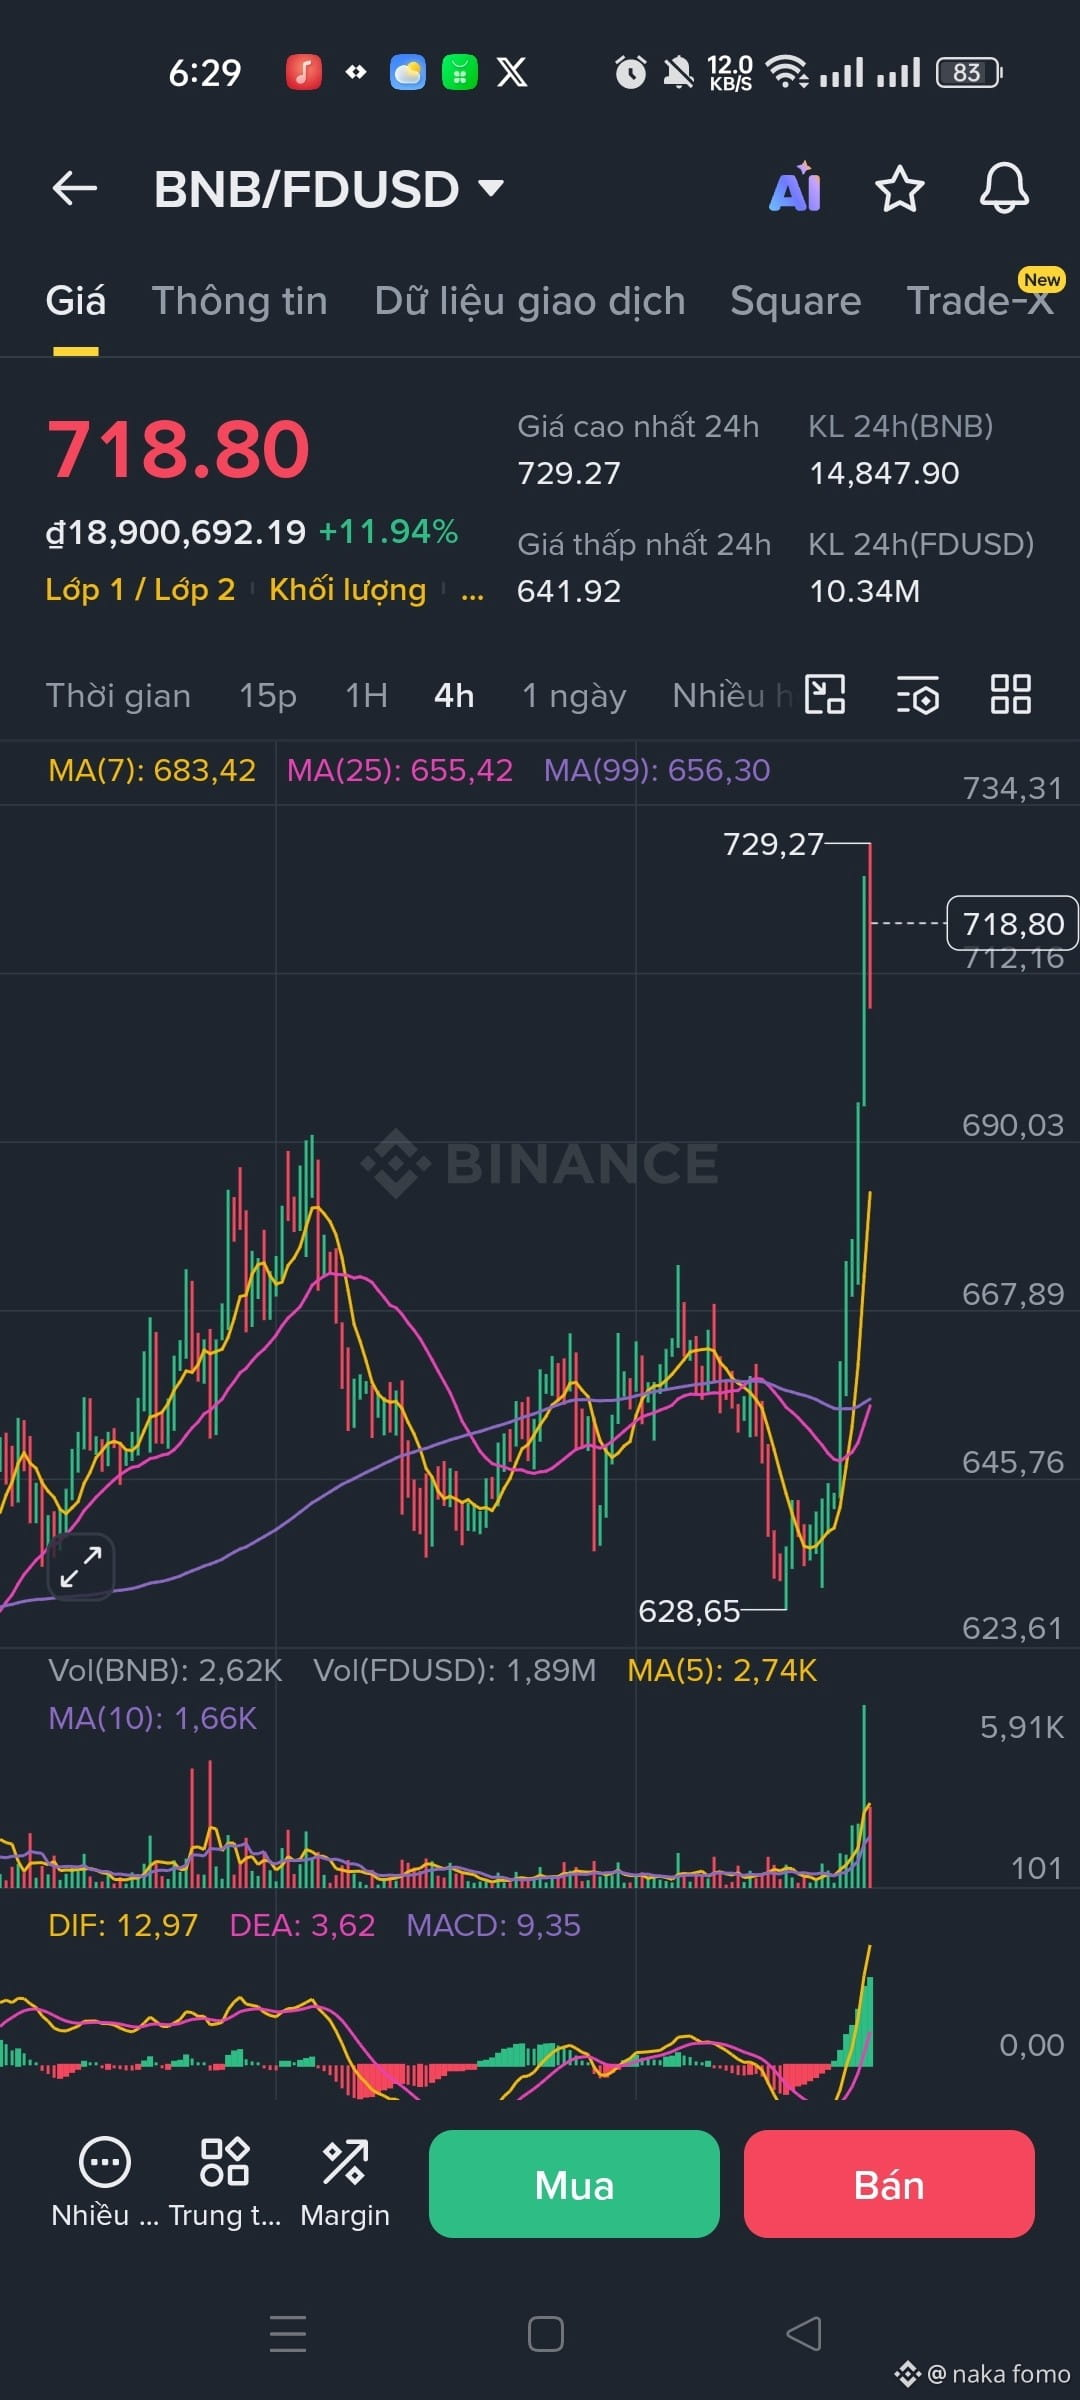Tap the Vol(BNB): 2,62K label

(x=165, y=1670)
